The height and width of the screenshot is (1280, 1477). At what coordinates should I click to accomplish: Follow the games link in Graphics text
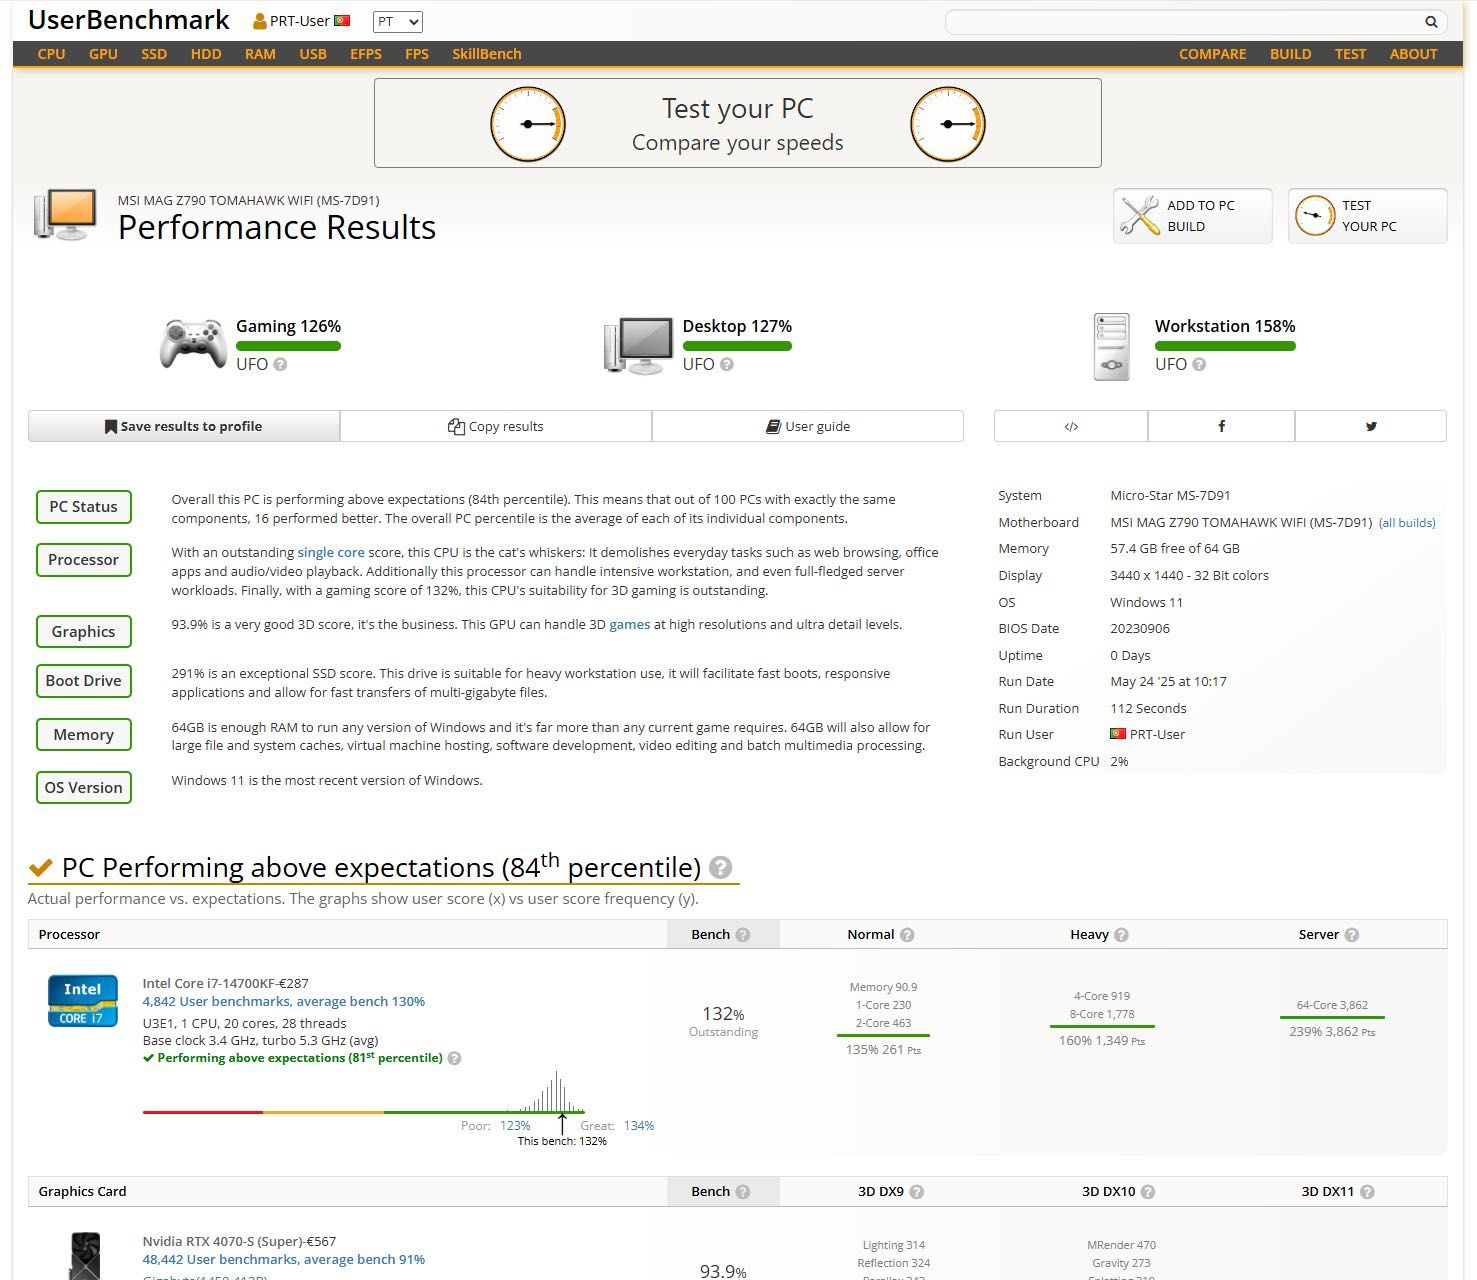tap(630, 624)
